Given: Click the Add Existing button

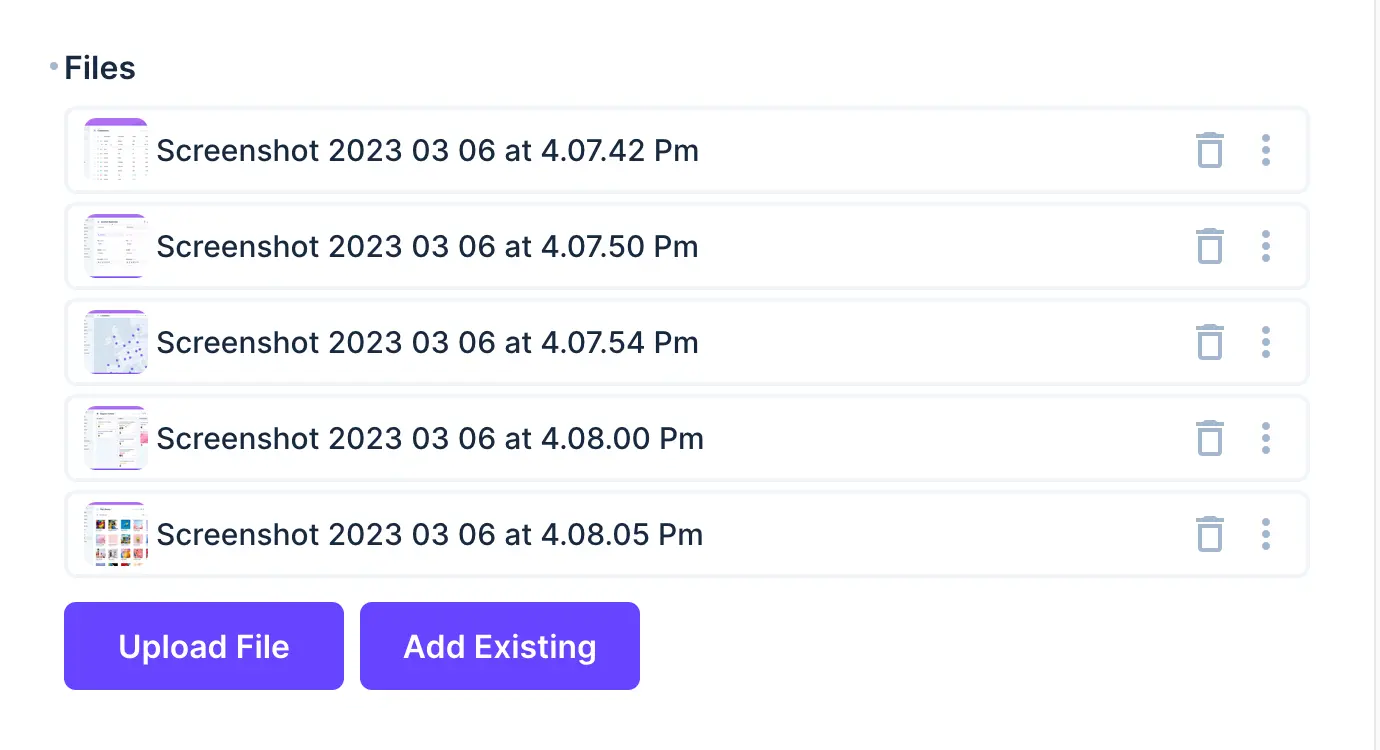Looking at the screenshot, I should (x=500, y=646).
